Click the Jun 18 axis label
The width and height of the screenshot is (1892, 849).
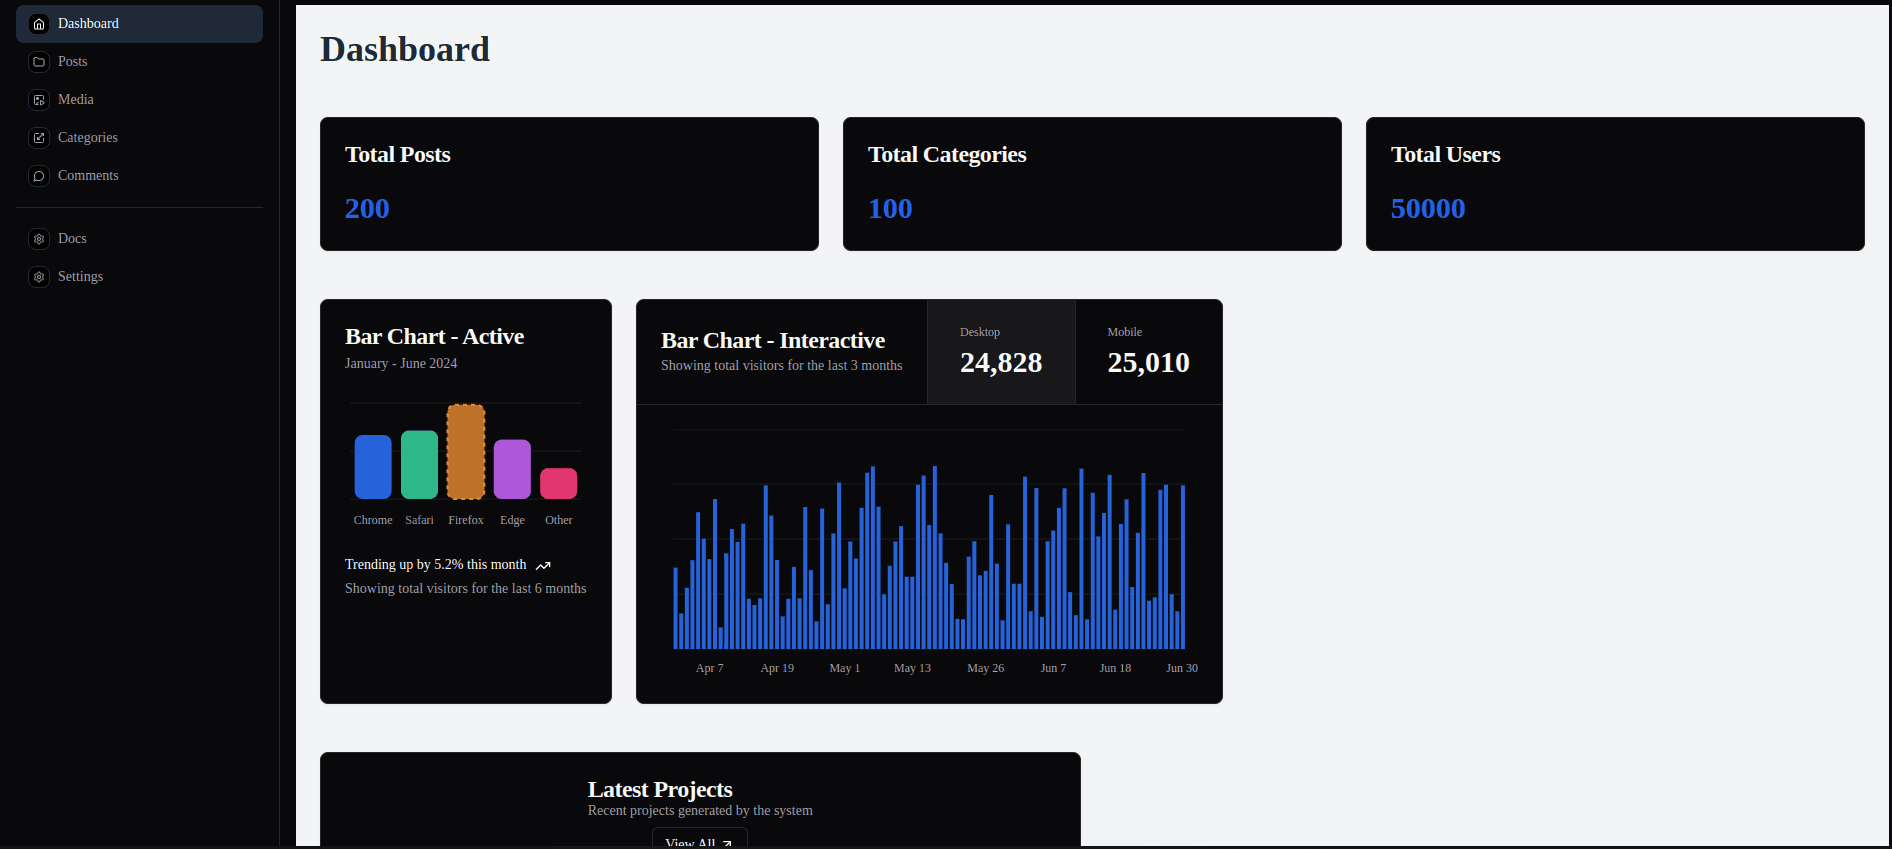click(1115, 668)
